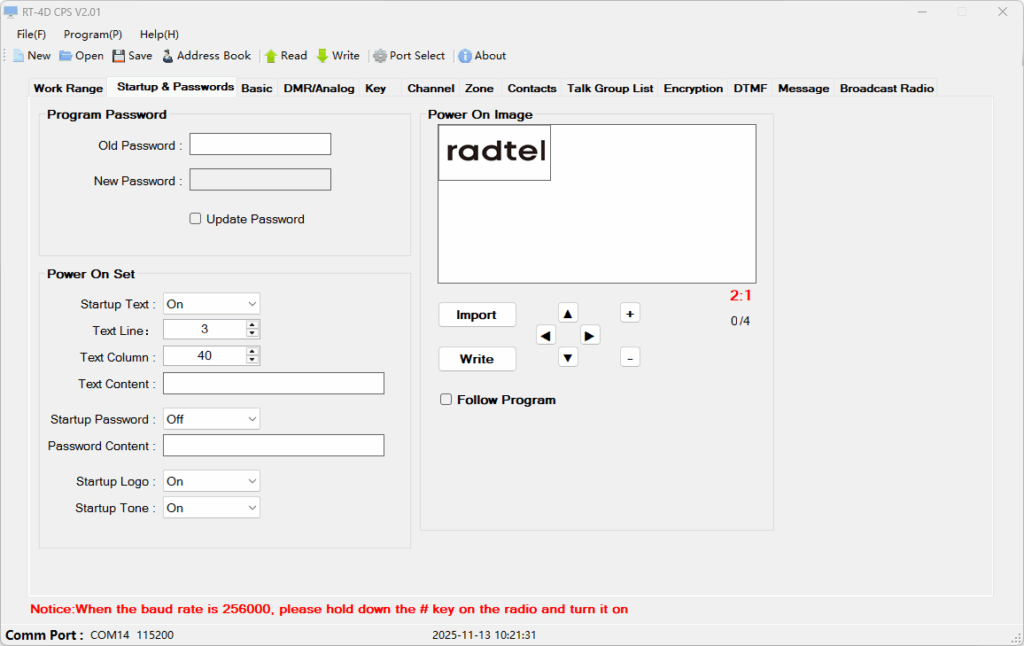Open an existing file via the Open icon

pyautogui.click(x=80, y=56)
